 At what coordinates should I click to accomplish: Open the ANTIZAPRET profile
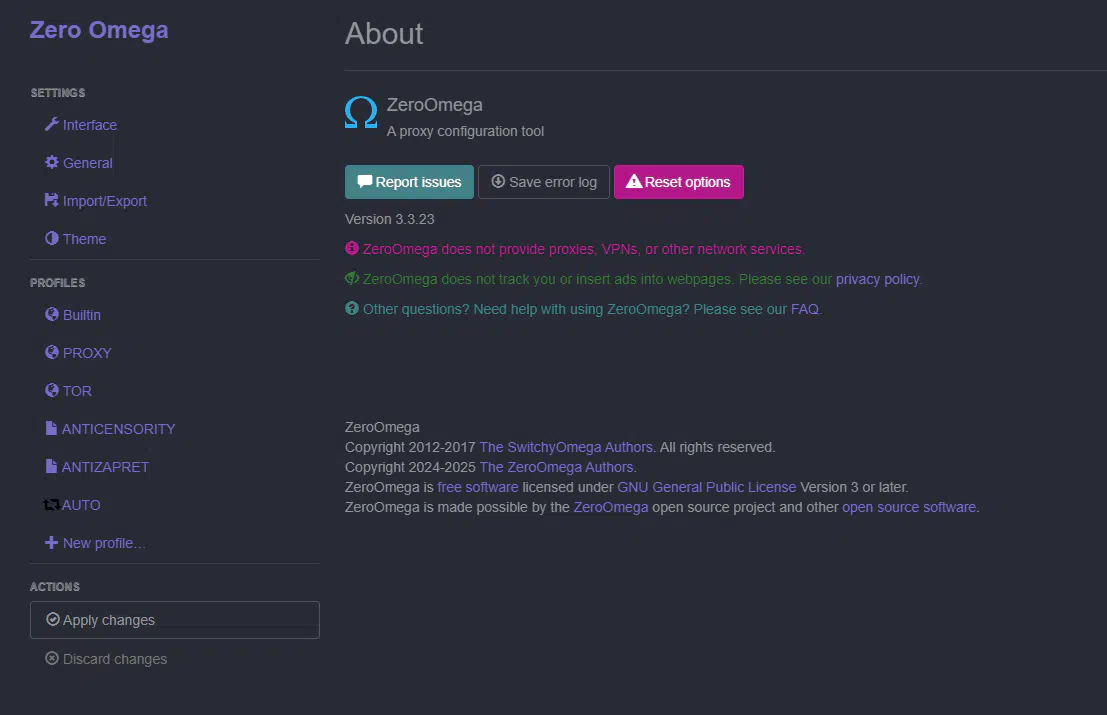pyautogui.click(x=105, y=467)
